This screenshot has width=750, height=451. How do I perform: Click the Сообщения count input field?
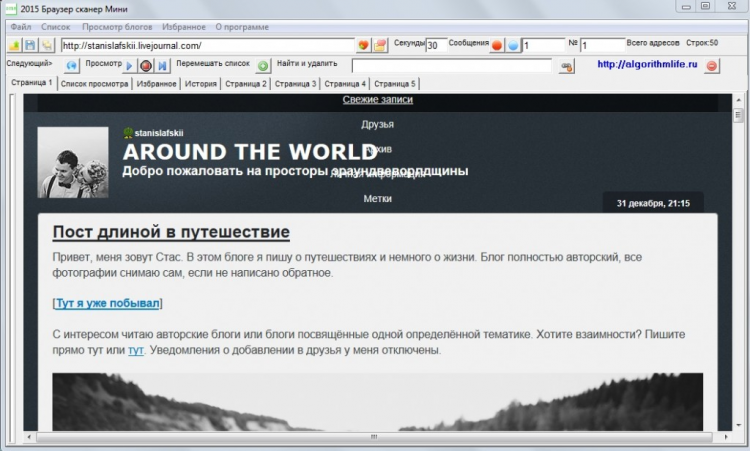[543, 45]
